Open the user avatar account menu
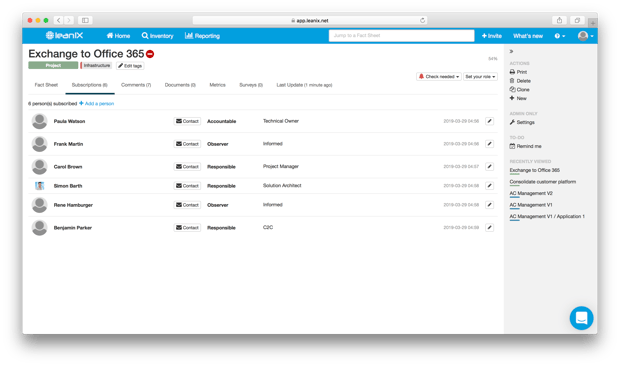 pyautogui.click(x=585, y=36)
